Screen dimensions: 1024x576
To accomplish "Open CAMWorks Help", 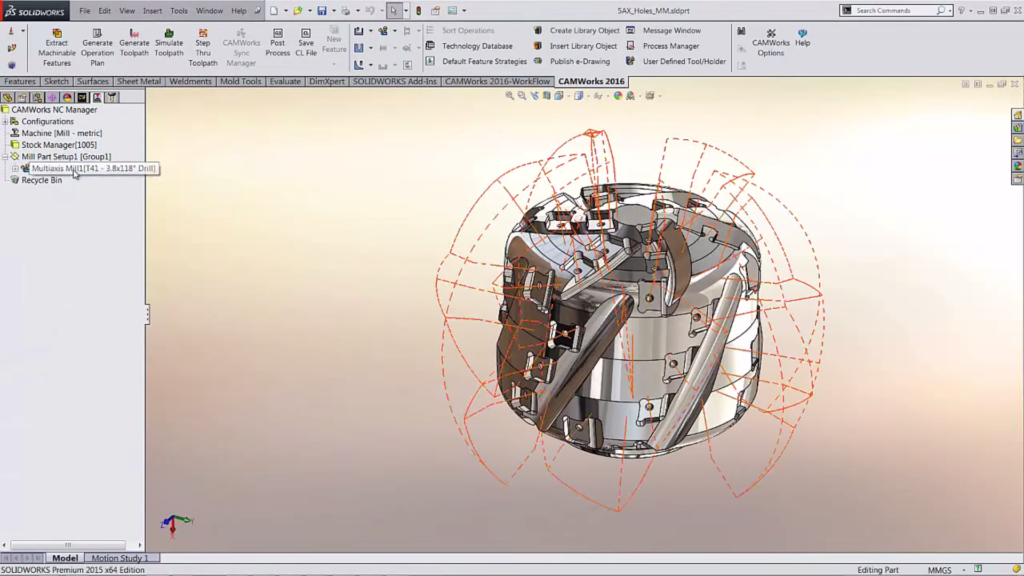I will 803,38.
